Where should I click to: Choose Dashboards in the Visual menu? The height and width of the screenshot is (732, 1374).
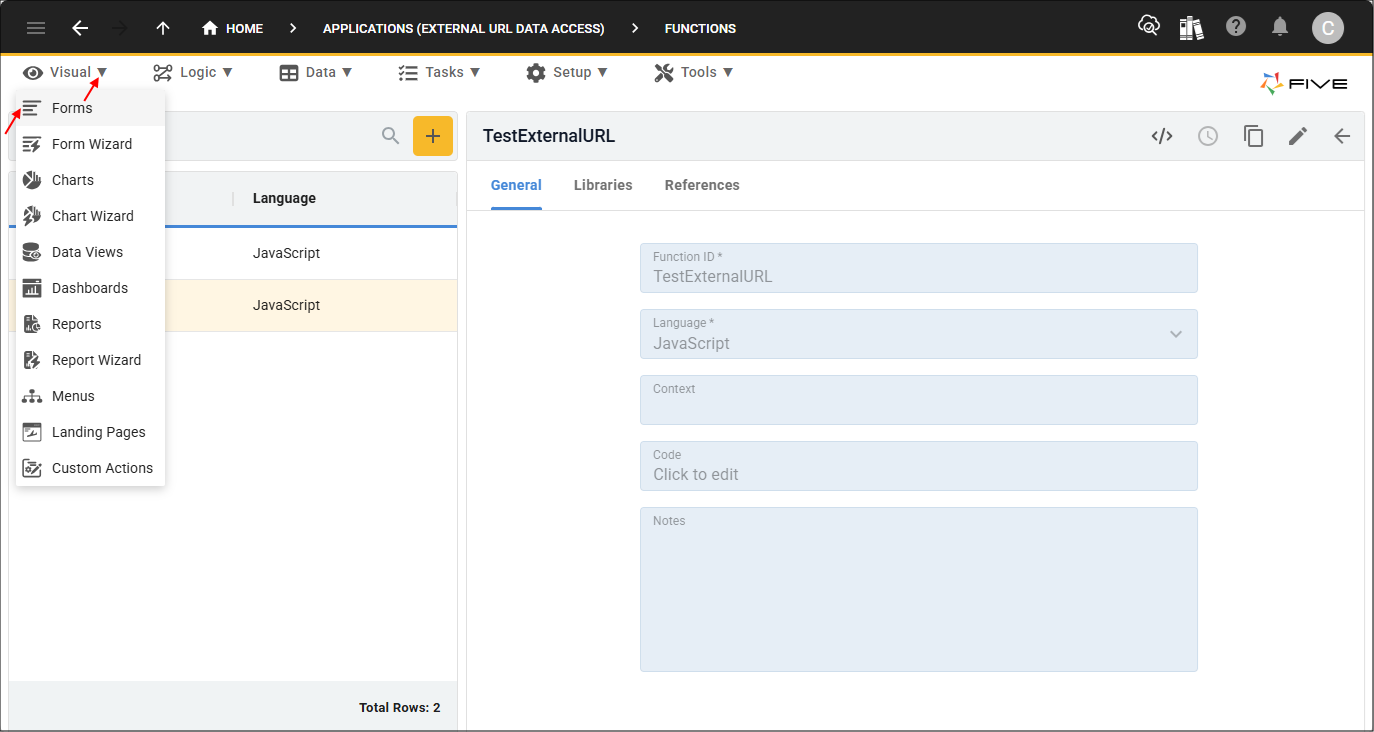(x=89, y=288)
